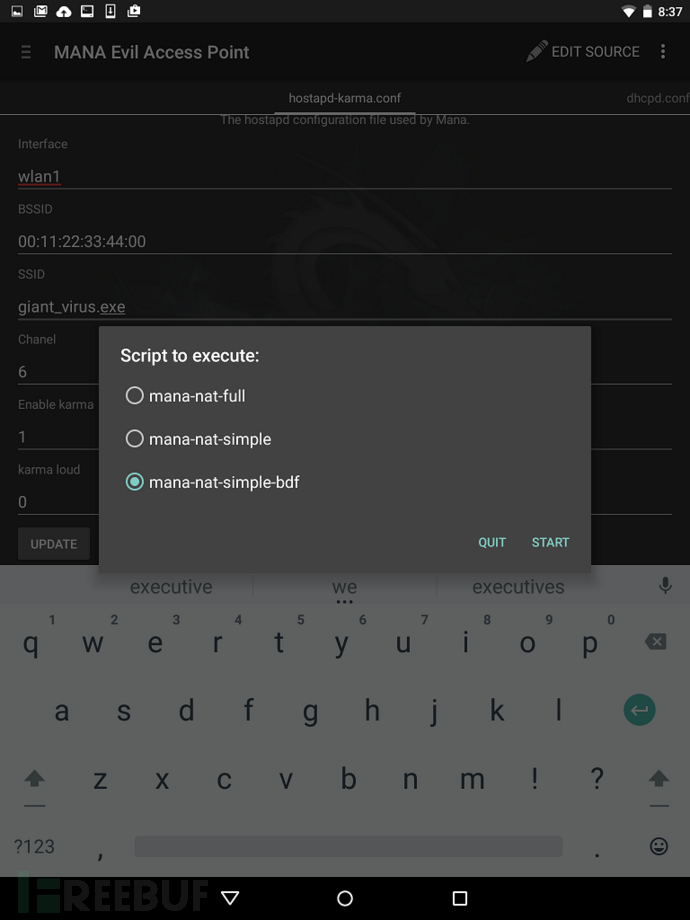The width and height of the screenshot is (690, 920).
Task: Tap the green enter key icon
Action: click(x=640, y=710)
